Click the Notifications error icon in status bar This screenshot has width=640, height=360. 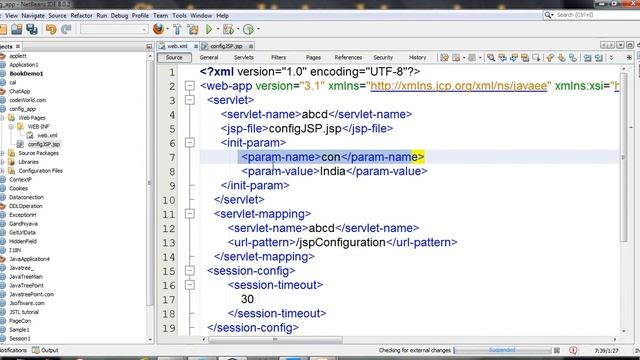tap(573, 350)
